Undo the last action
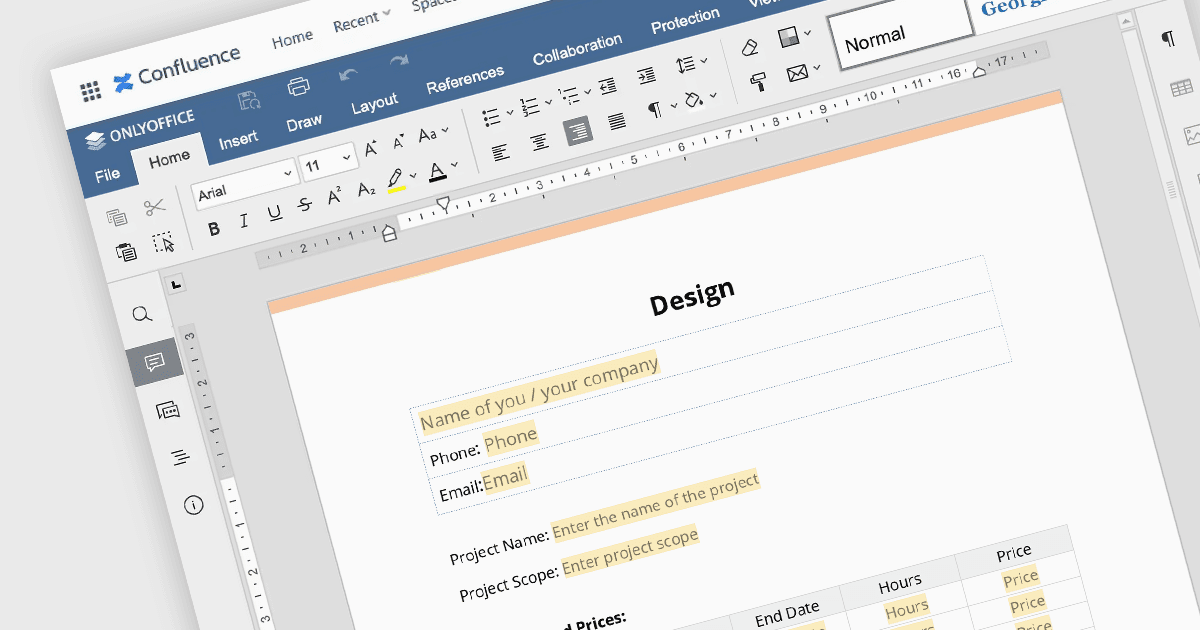 (348, 74)
